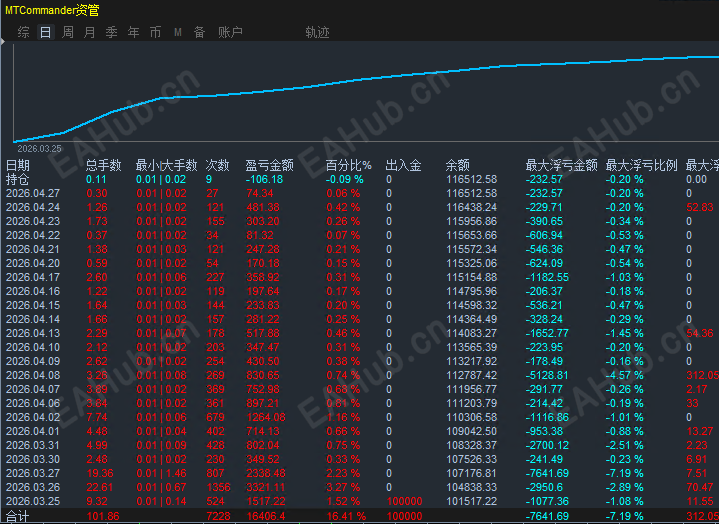Screen dimensions: 719x524
Task: Click the total lots value 101.86
Action: 103,516
